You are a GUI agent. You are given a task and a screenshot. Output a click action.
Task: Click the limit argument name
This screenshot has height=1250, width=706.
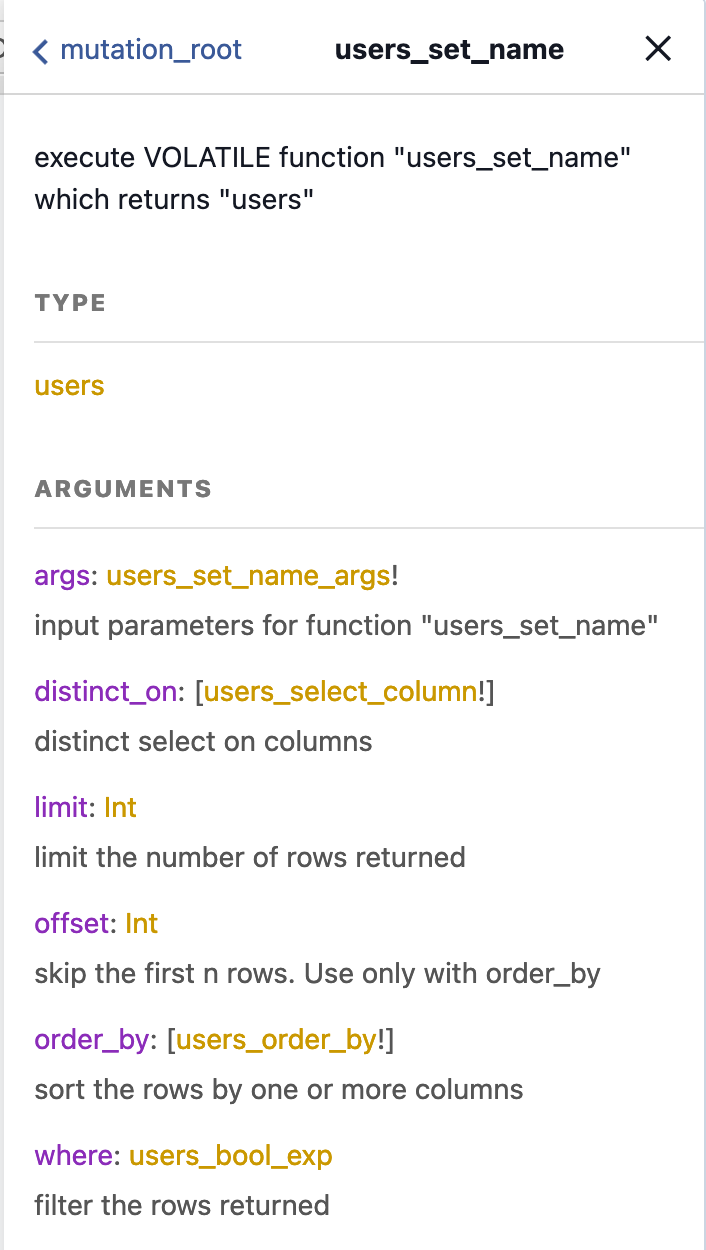click(62, 807)
